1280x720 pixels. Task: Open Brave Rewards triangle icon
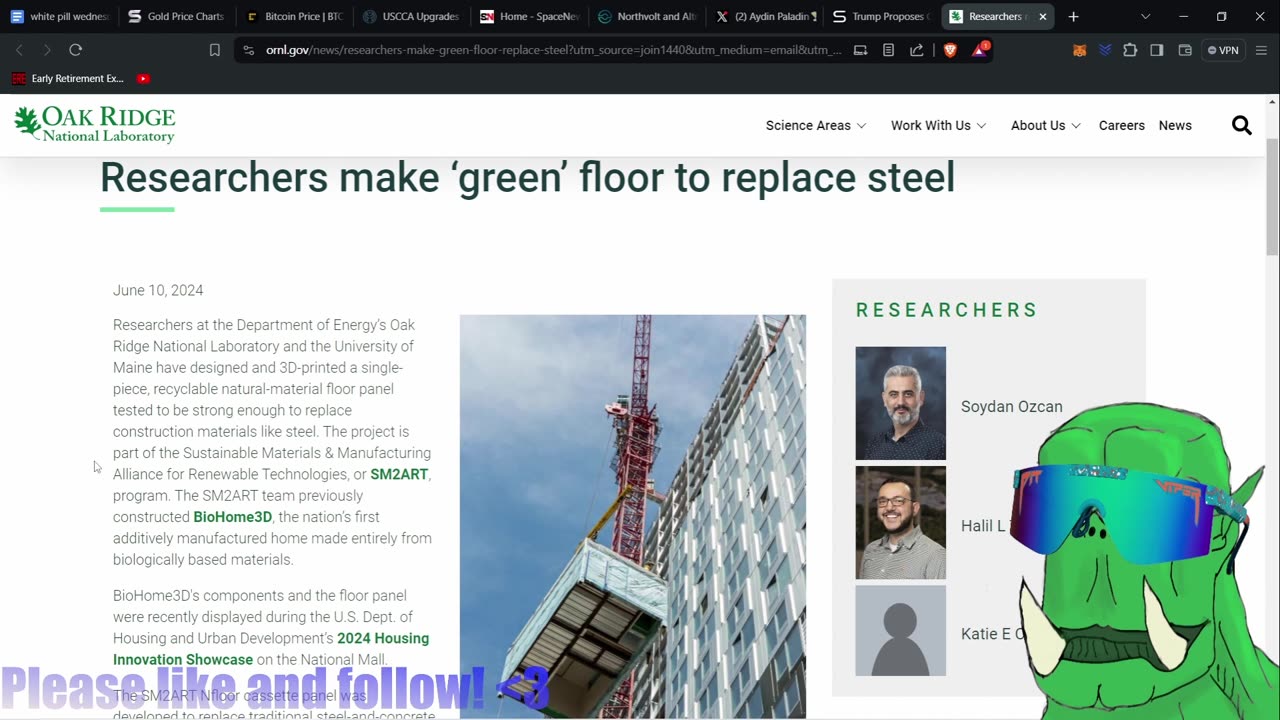click(x=980, y=50)
